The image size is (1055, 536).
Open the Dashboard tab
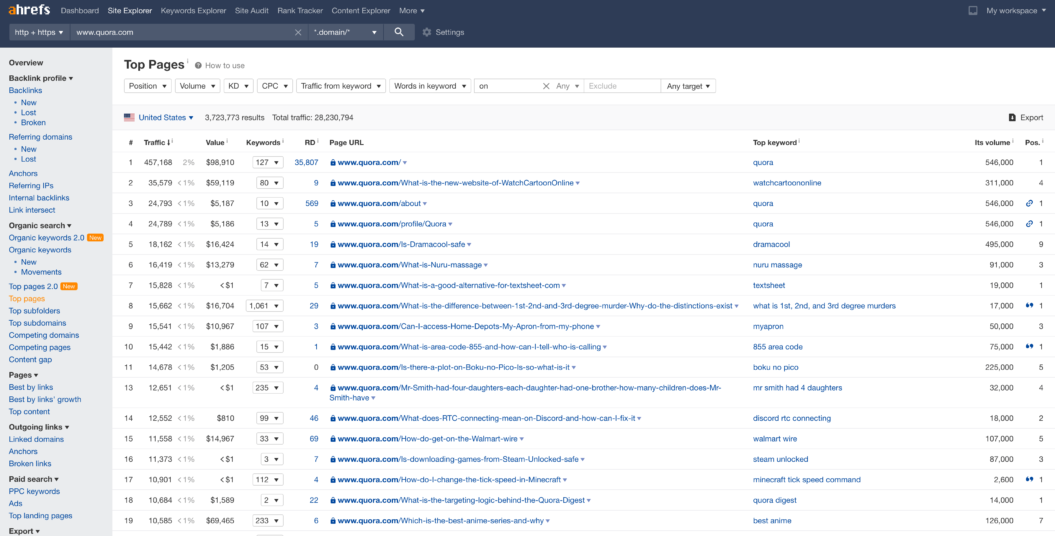[79, 11]
